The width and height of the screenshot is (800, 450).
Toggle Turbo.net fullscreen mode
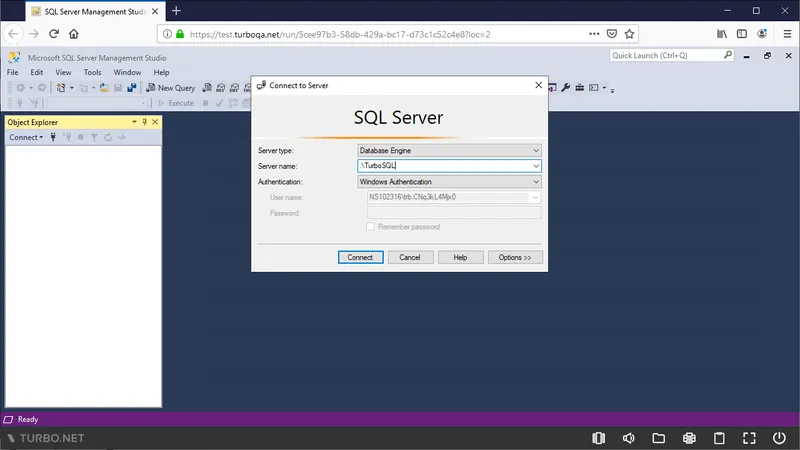coord(749,438)
